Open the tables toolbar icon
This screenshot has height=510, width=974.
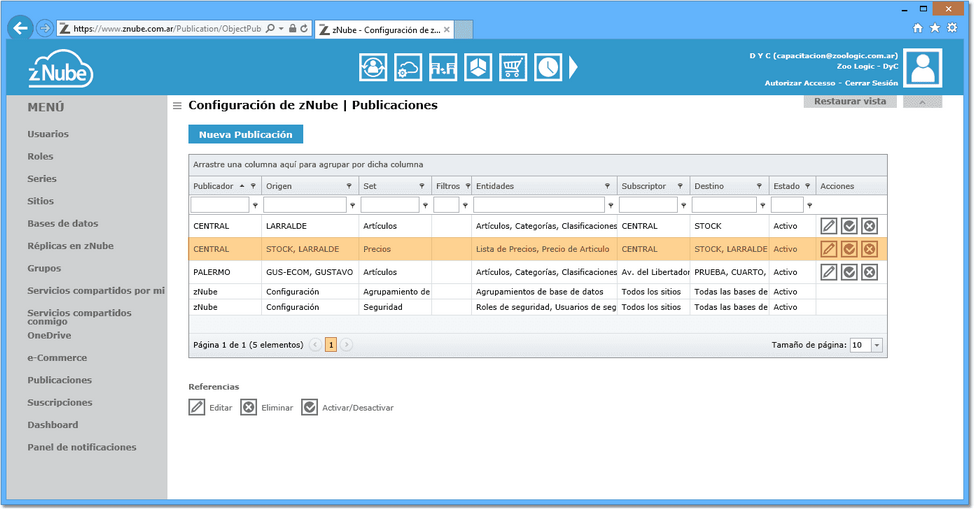pos(443,67)
